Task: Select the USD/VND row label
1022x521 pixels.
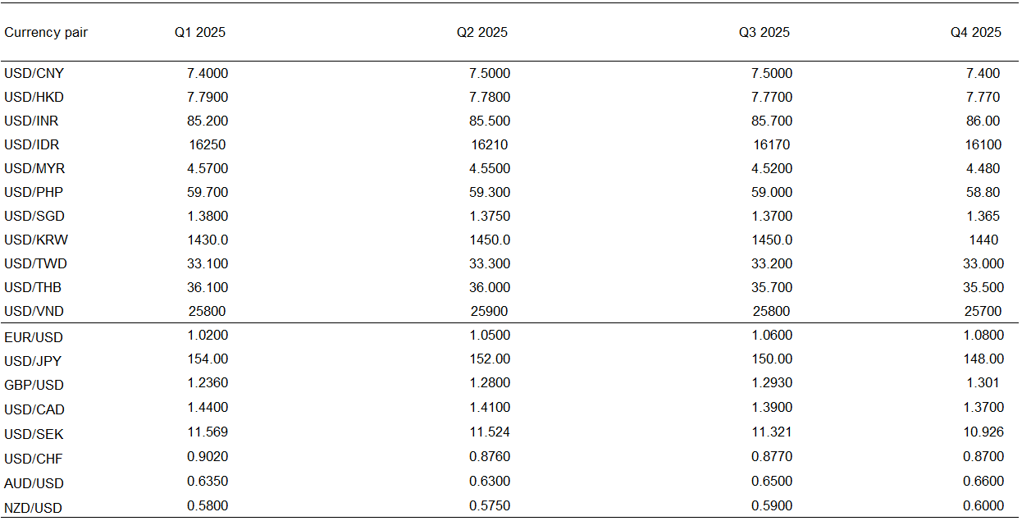Action: tap(35, 311)
